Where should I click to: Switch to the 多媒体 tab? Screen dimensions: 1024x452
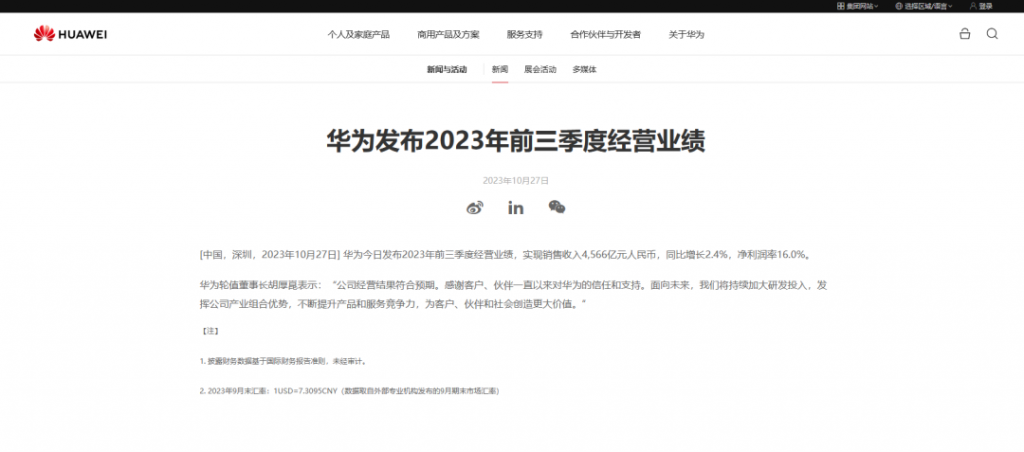click(584, 69)
